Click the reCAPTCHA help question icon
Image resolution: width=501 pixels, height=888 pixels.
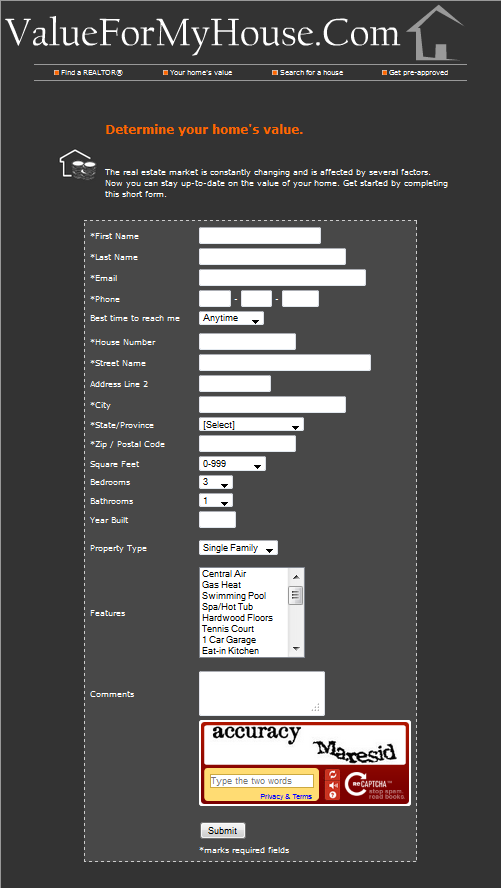point(332,795)
